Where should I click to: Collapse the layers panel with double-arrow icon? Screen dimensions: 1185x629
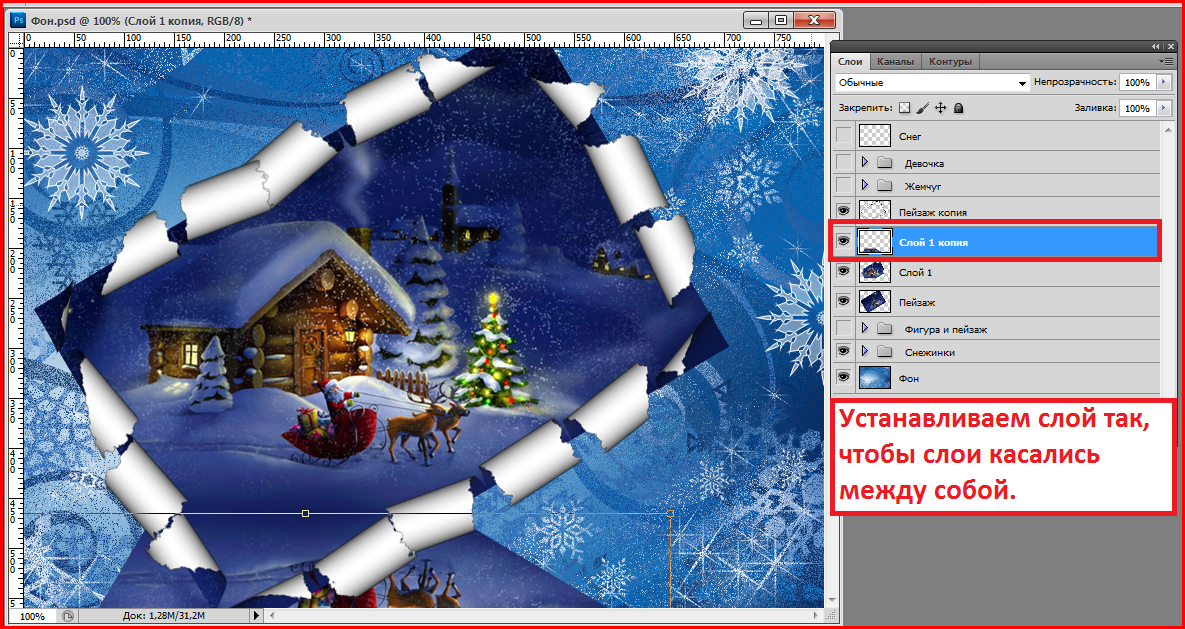click(x=1156, y=46)
